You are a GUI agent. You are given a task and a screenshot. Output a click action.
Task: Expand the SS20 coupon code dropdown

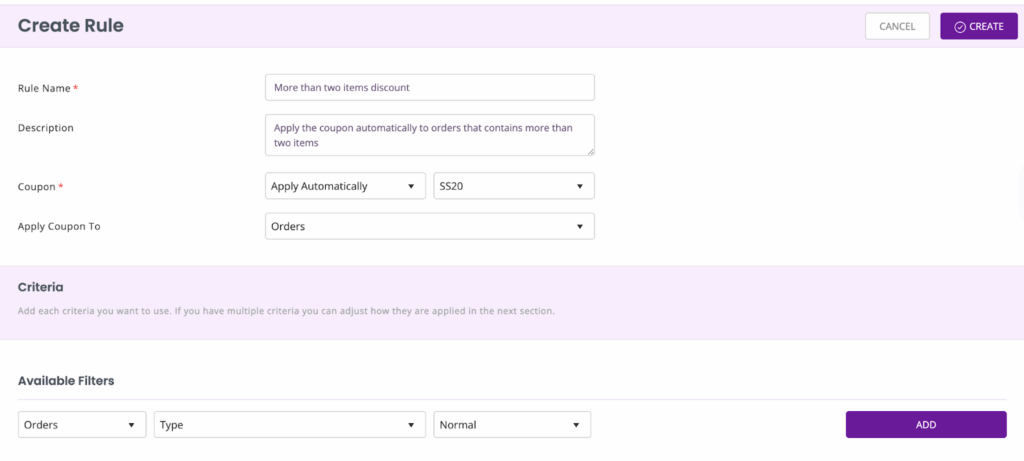[x=514, y=186]
